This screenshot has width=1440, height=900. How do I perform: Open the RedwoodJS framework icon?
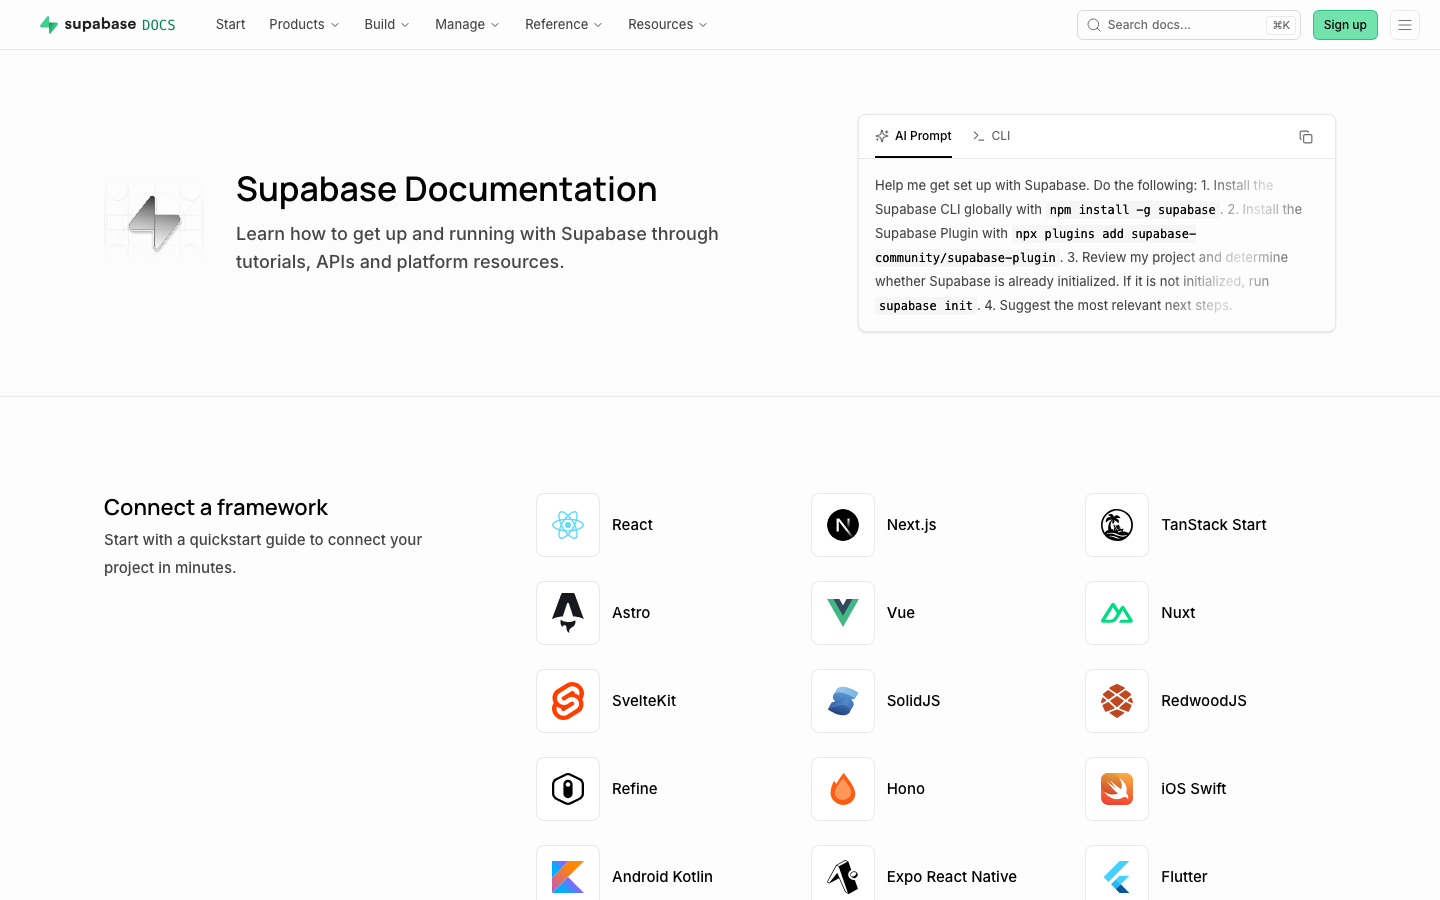pos(1117,701)
